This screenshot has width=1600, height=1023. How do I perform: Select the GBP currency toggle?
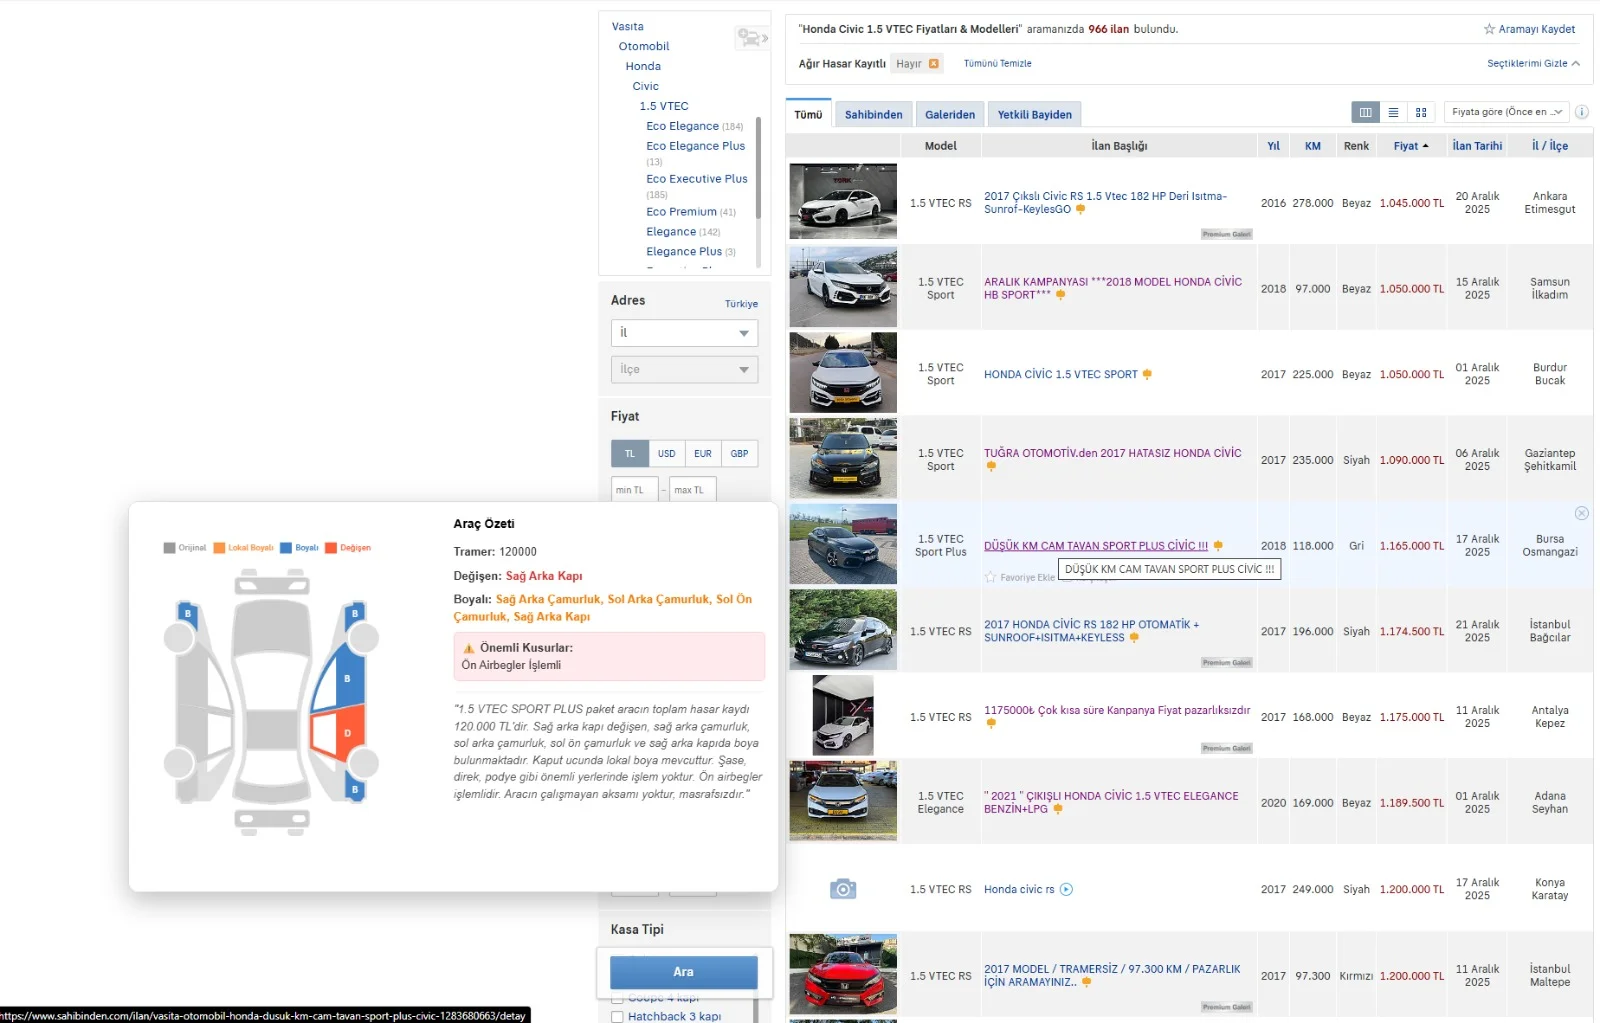(x=739, y=454)
